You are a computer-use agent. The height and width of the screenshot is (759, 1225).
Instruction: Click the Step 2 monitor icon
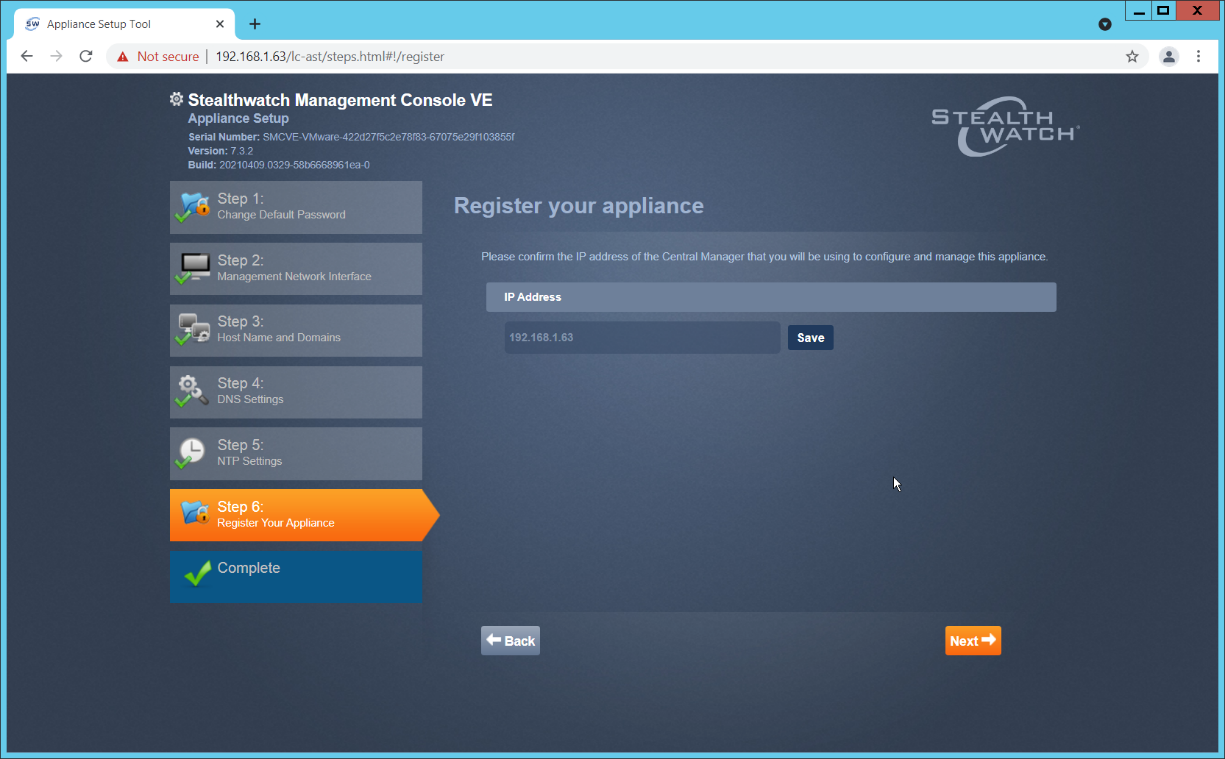[x=193, y=269]
